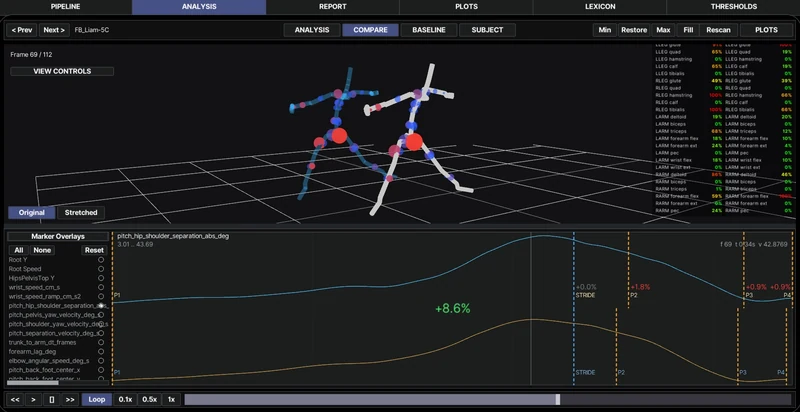Switch to the top ANALYSIS tab

[199, 7]
